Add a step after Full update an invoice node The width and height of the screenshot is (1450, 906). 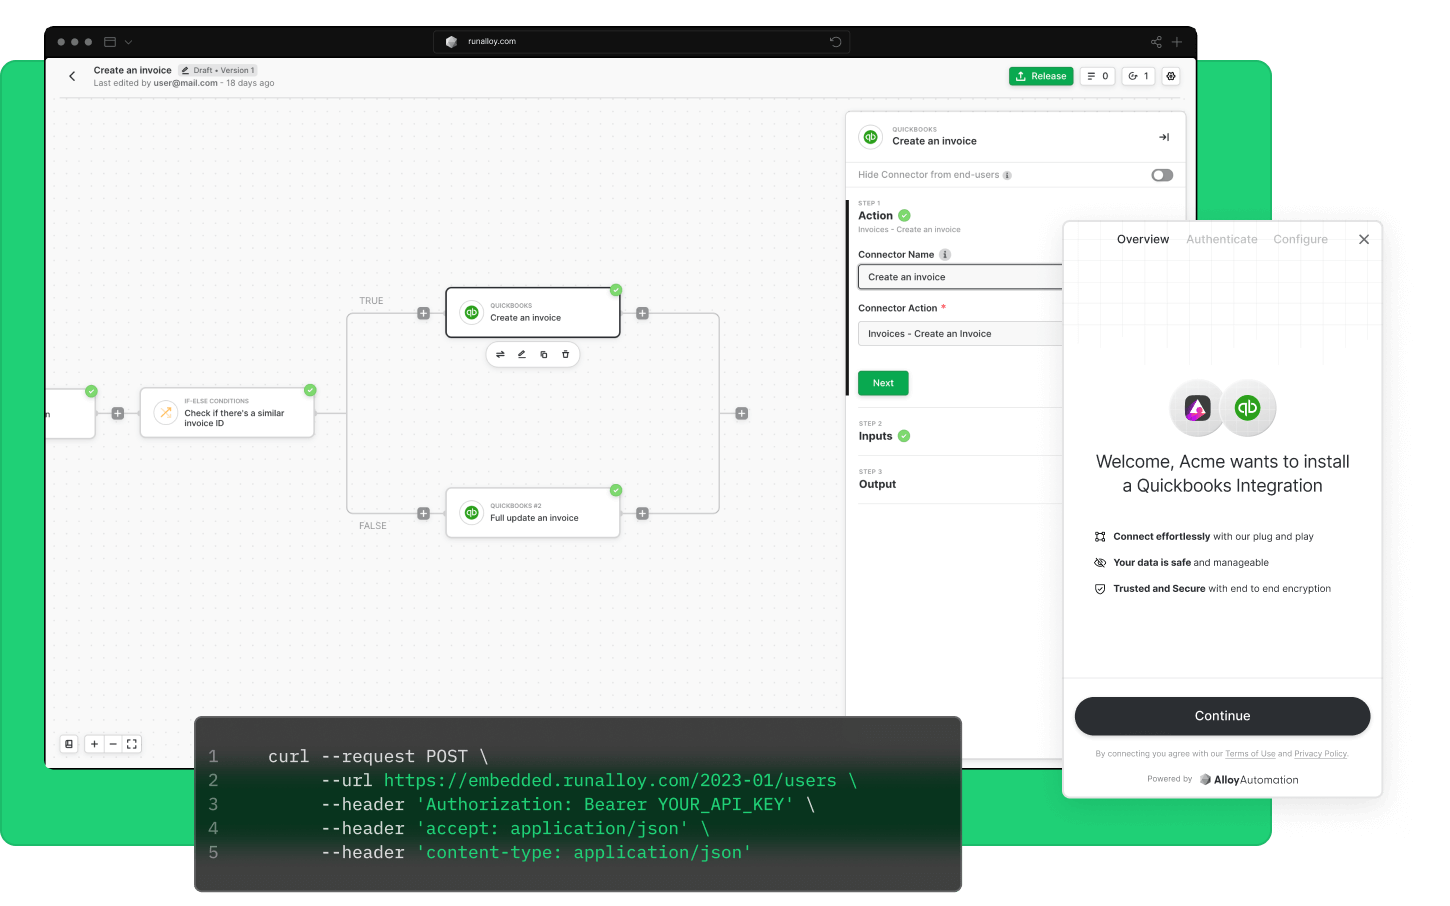tap(642, 513)
